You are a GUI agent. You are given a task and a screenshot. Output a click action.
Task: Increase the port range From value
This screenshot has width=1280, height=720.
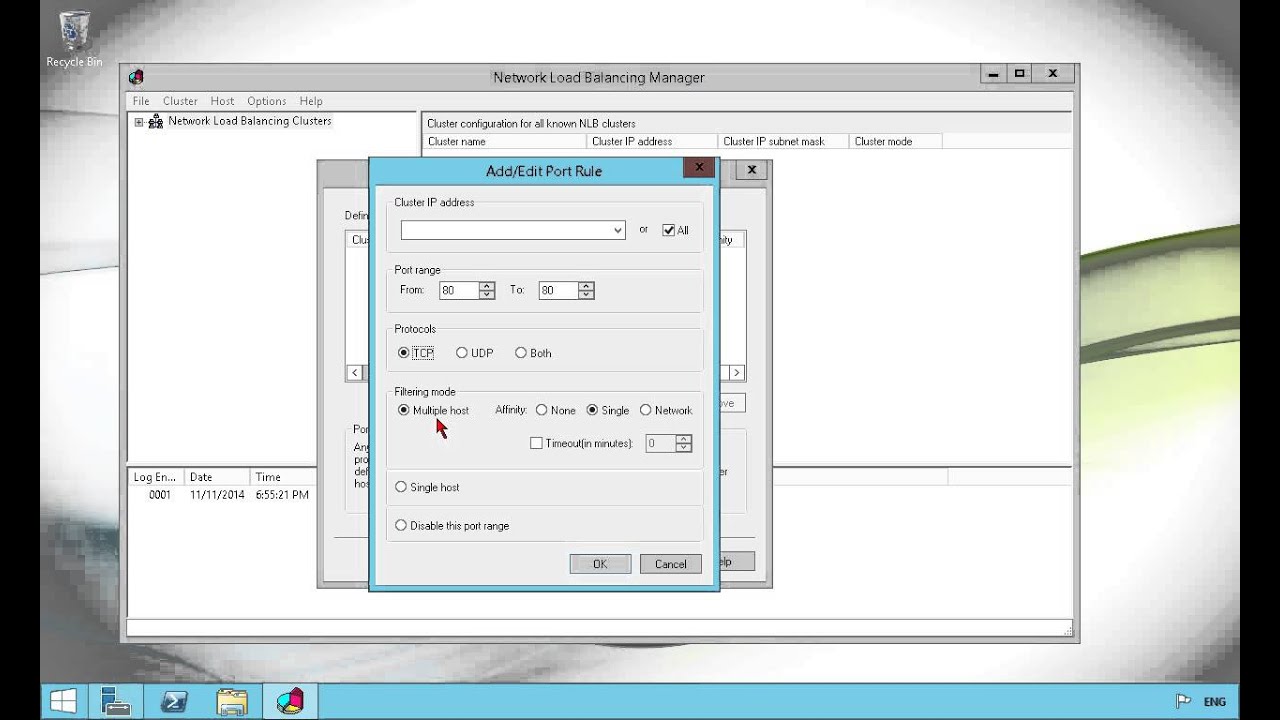[x=487, y=286]
